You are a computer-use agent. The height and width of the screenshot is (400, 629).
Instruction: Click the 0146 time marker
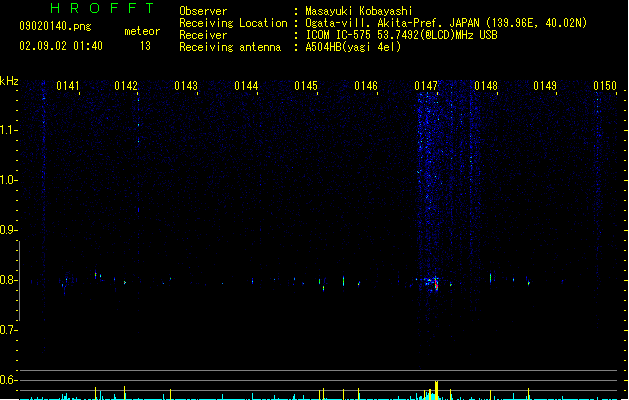[366, 86]
